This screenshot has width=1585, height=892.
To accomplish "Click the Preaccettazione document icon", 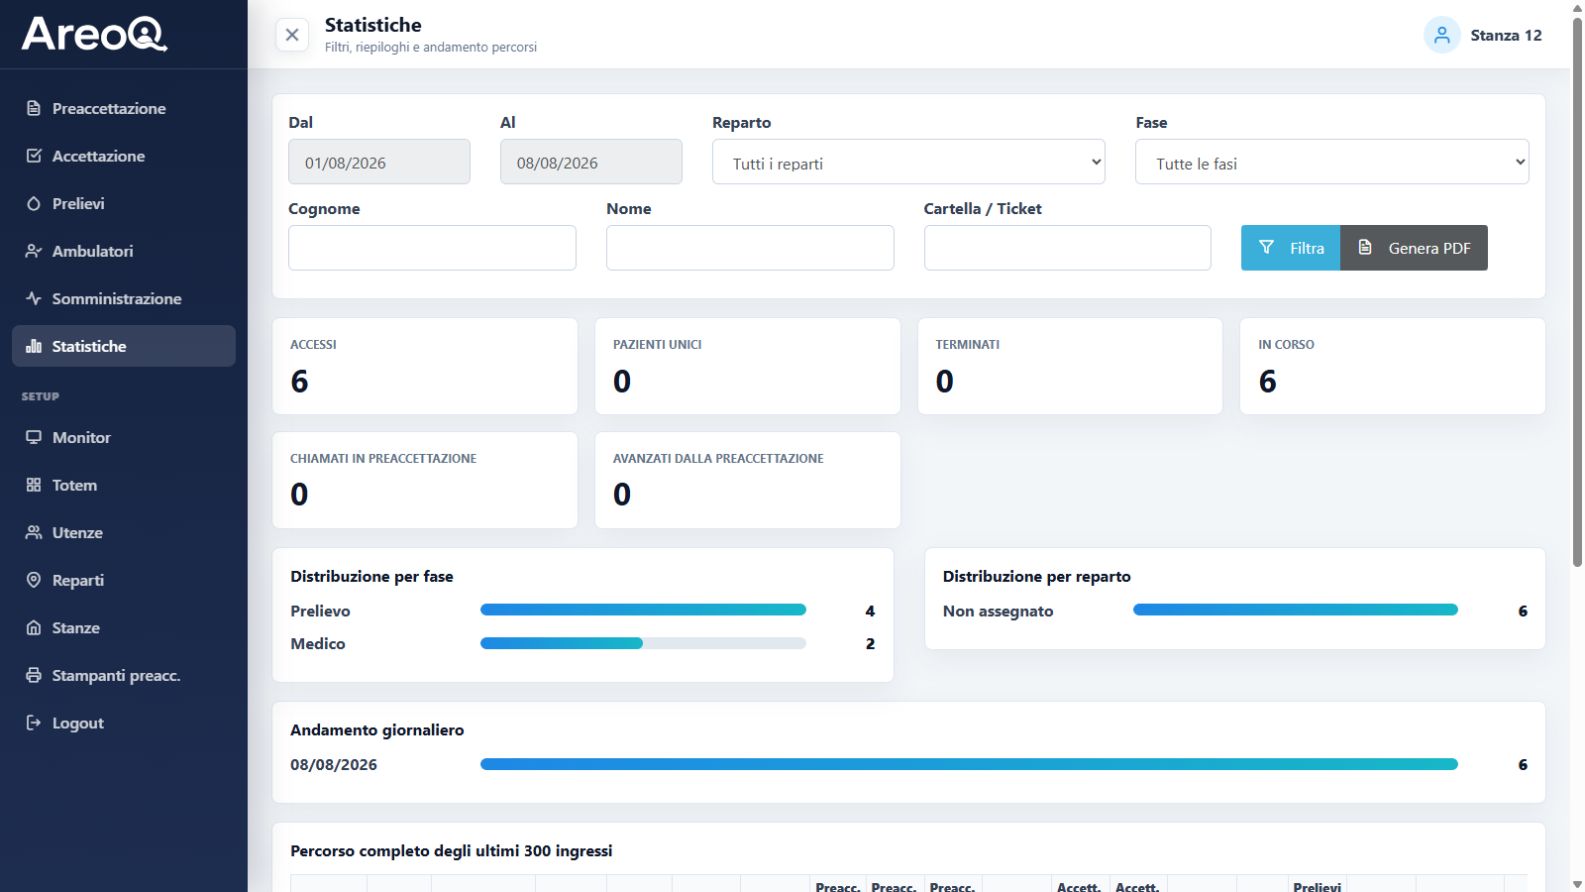I will (x=33, y=108).
